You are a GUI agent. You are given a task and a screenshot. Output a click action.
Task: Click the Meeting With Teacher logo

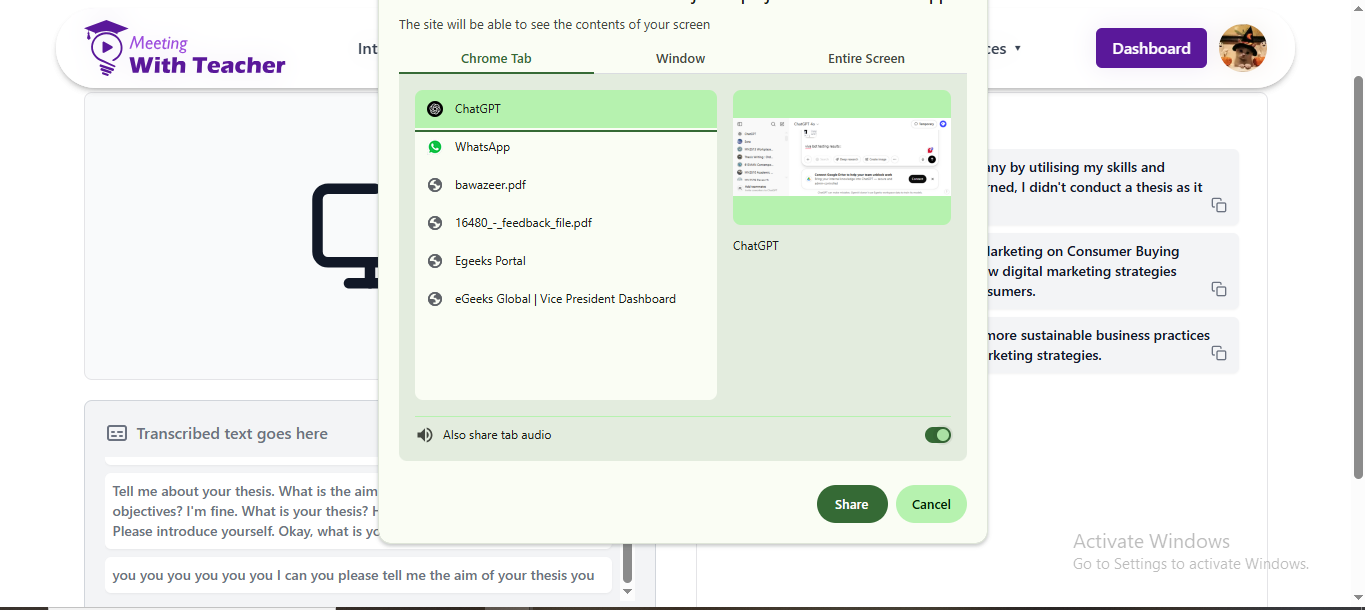click(x=186, y=49)
